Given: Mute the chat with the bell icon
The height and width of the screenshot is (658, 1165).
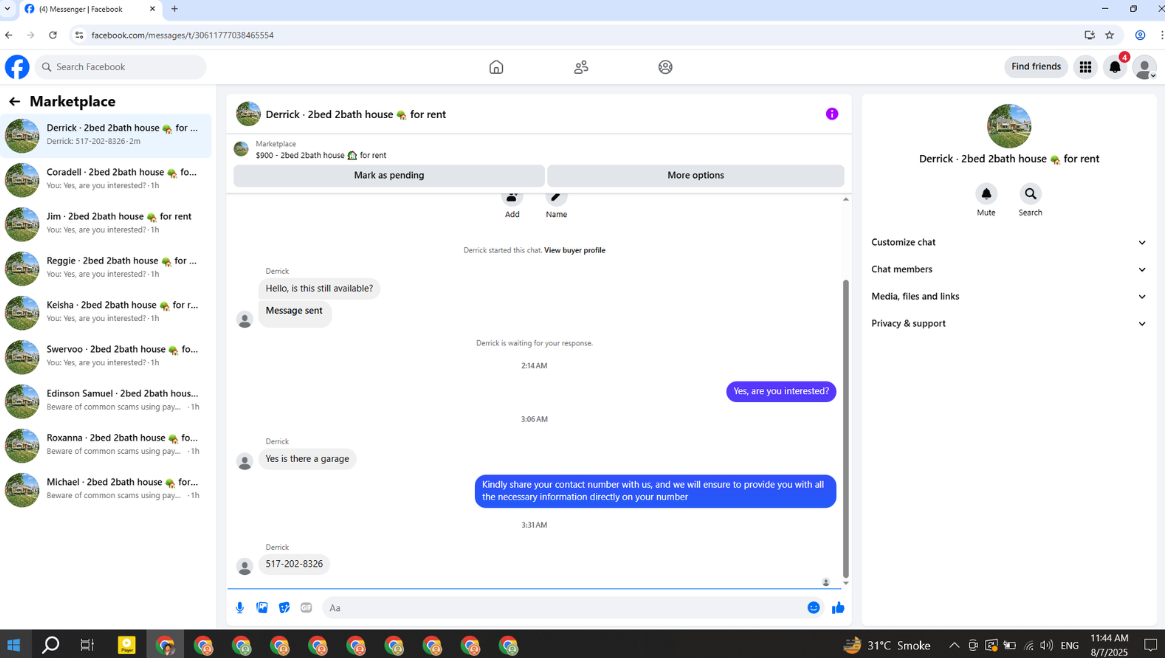Looking at the screenshot, I should 986,194.
